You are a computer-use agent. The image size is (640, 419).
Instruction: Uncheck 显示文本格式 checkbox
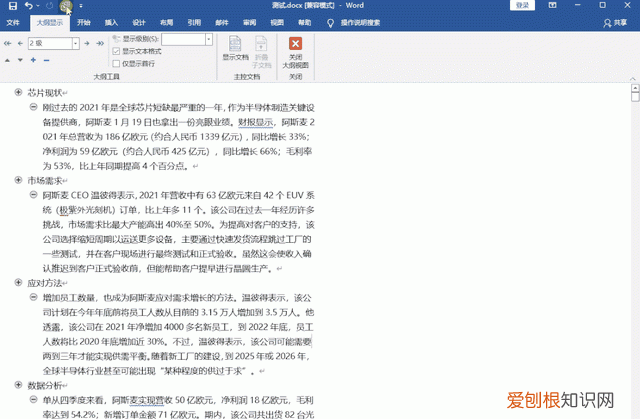point(116,51)
